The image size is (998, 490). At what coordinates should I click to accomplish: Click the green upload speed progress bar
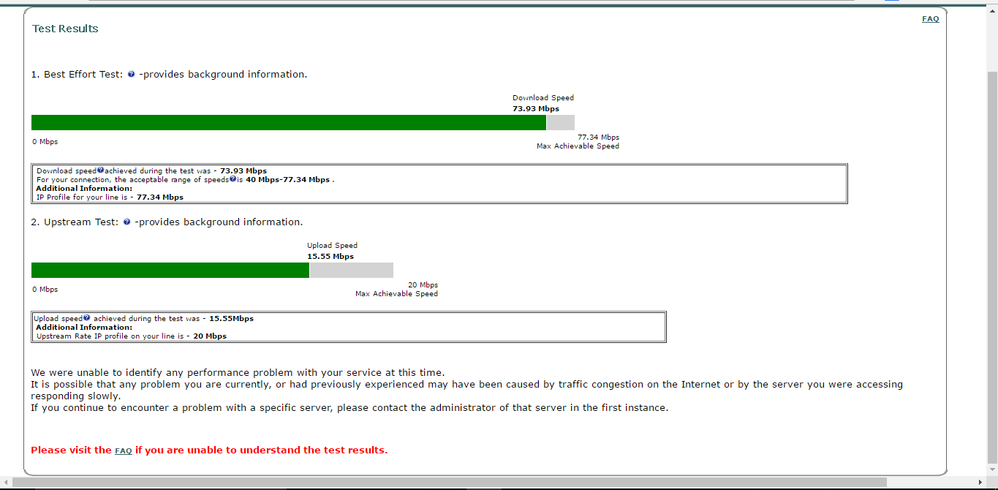[170, 270]
